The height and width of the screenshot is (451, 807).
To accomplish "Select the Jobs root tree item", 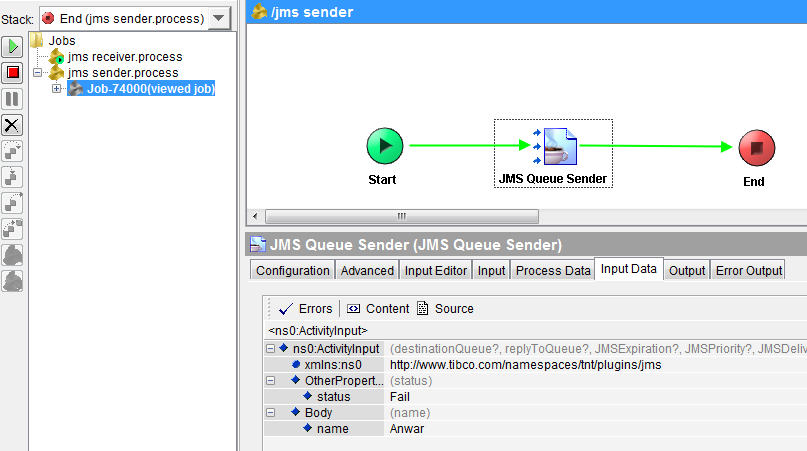I will point(62,41).
